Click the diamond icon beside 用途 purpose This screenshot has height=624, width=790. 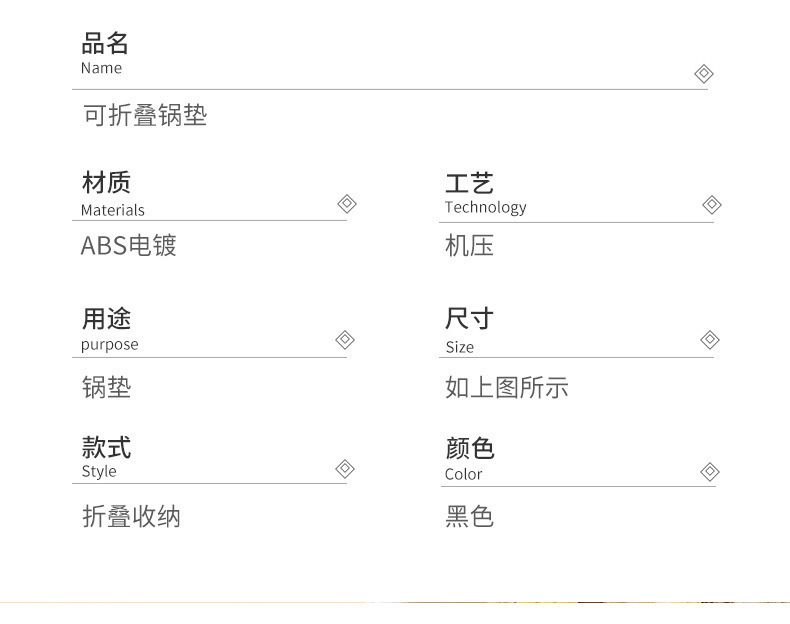(345, 340)
